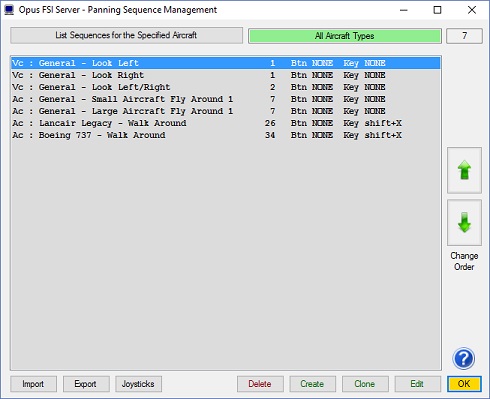Maximize the Panning Sequence Management window
Image resolution: width=490 pixels, height=399 pixels.
pos(437,10)
